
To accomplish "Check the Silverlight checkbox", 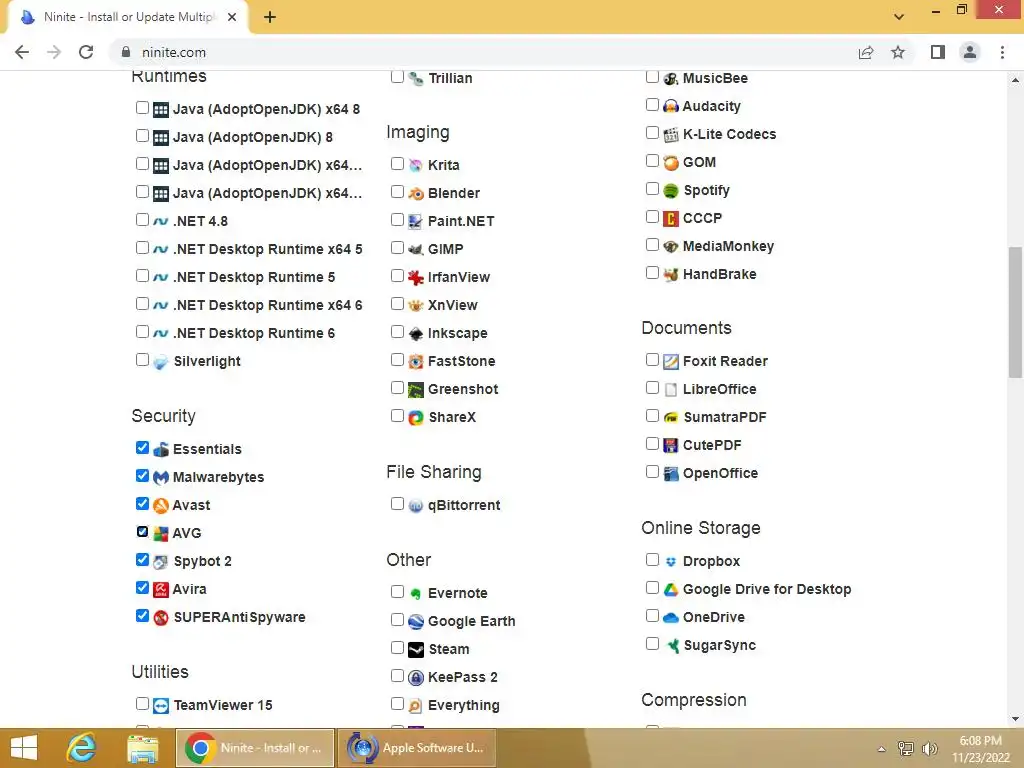I will 142,359.
